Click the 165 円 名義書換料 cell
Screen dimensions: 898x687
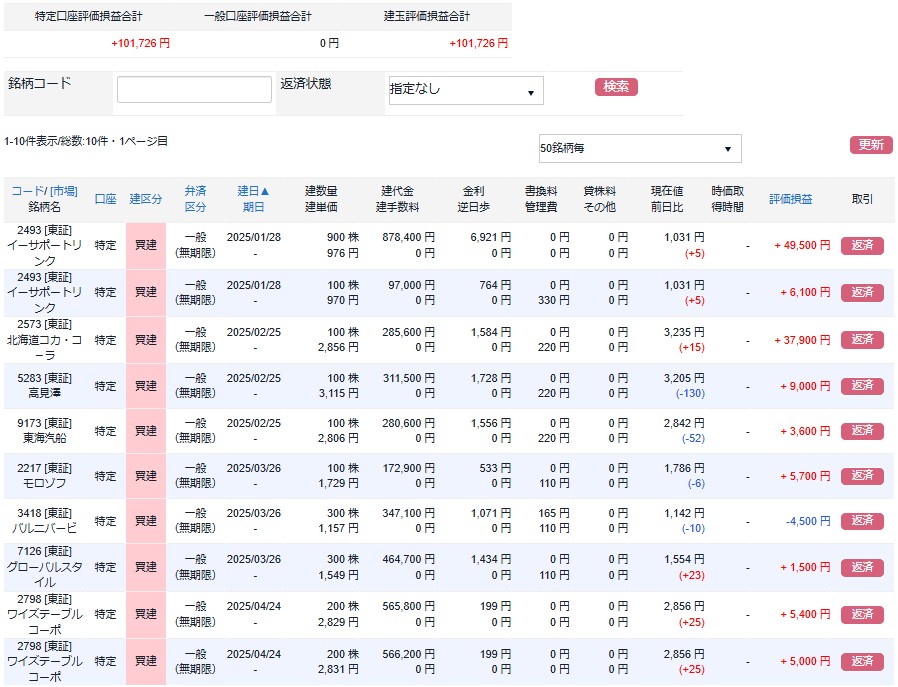tap(553, 514)
